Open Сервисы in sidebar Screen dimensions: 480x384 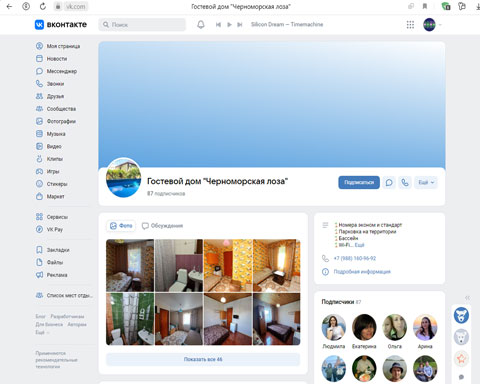(x=52, y=217)
